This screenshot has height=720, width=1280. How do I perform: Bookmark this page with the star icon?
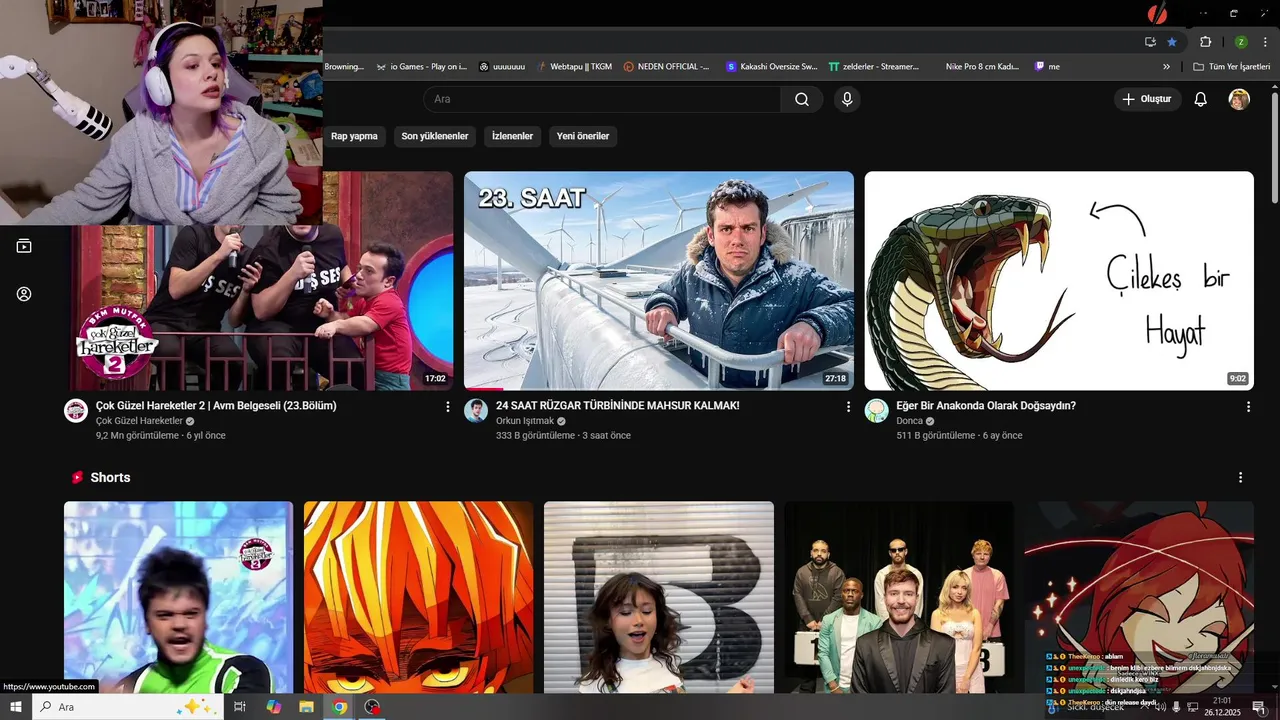click(1172, 42)
